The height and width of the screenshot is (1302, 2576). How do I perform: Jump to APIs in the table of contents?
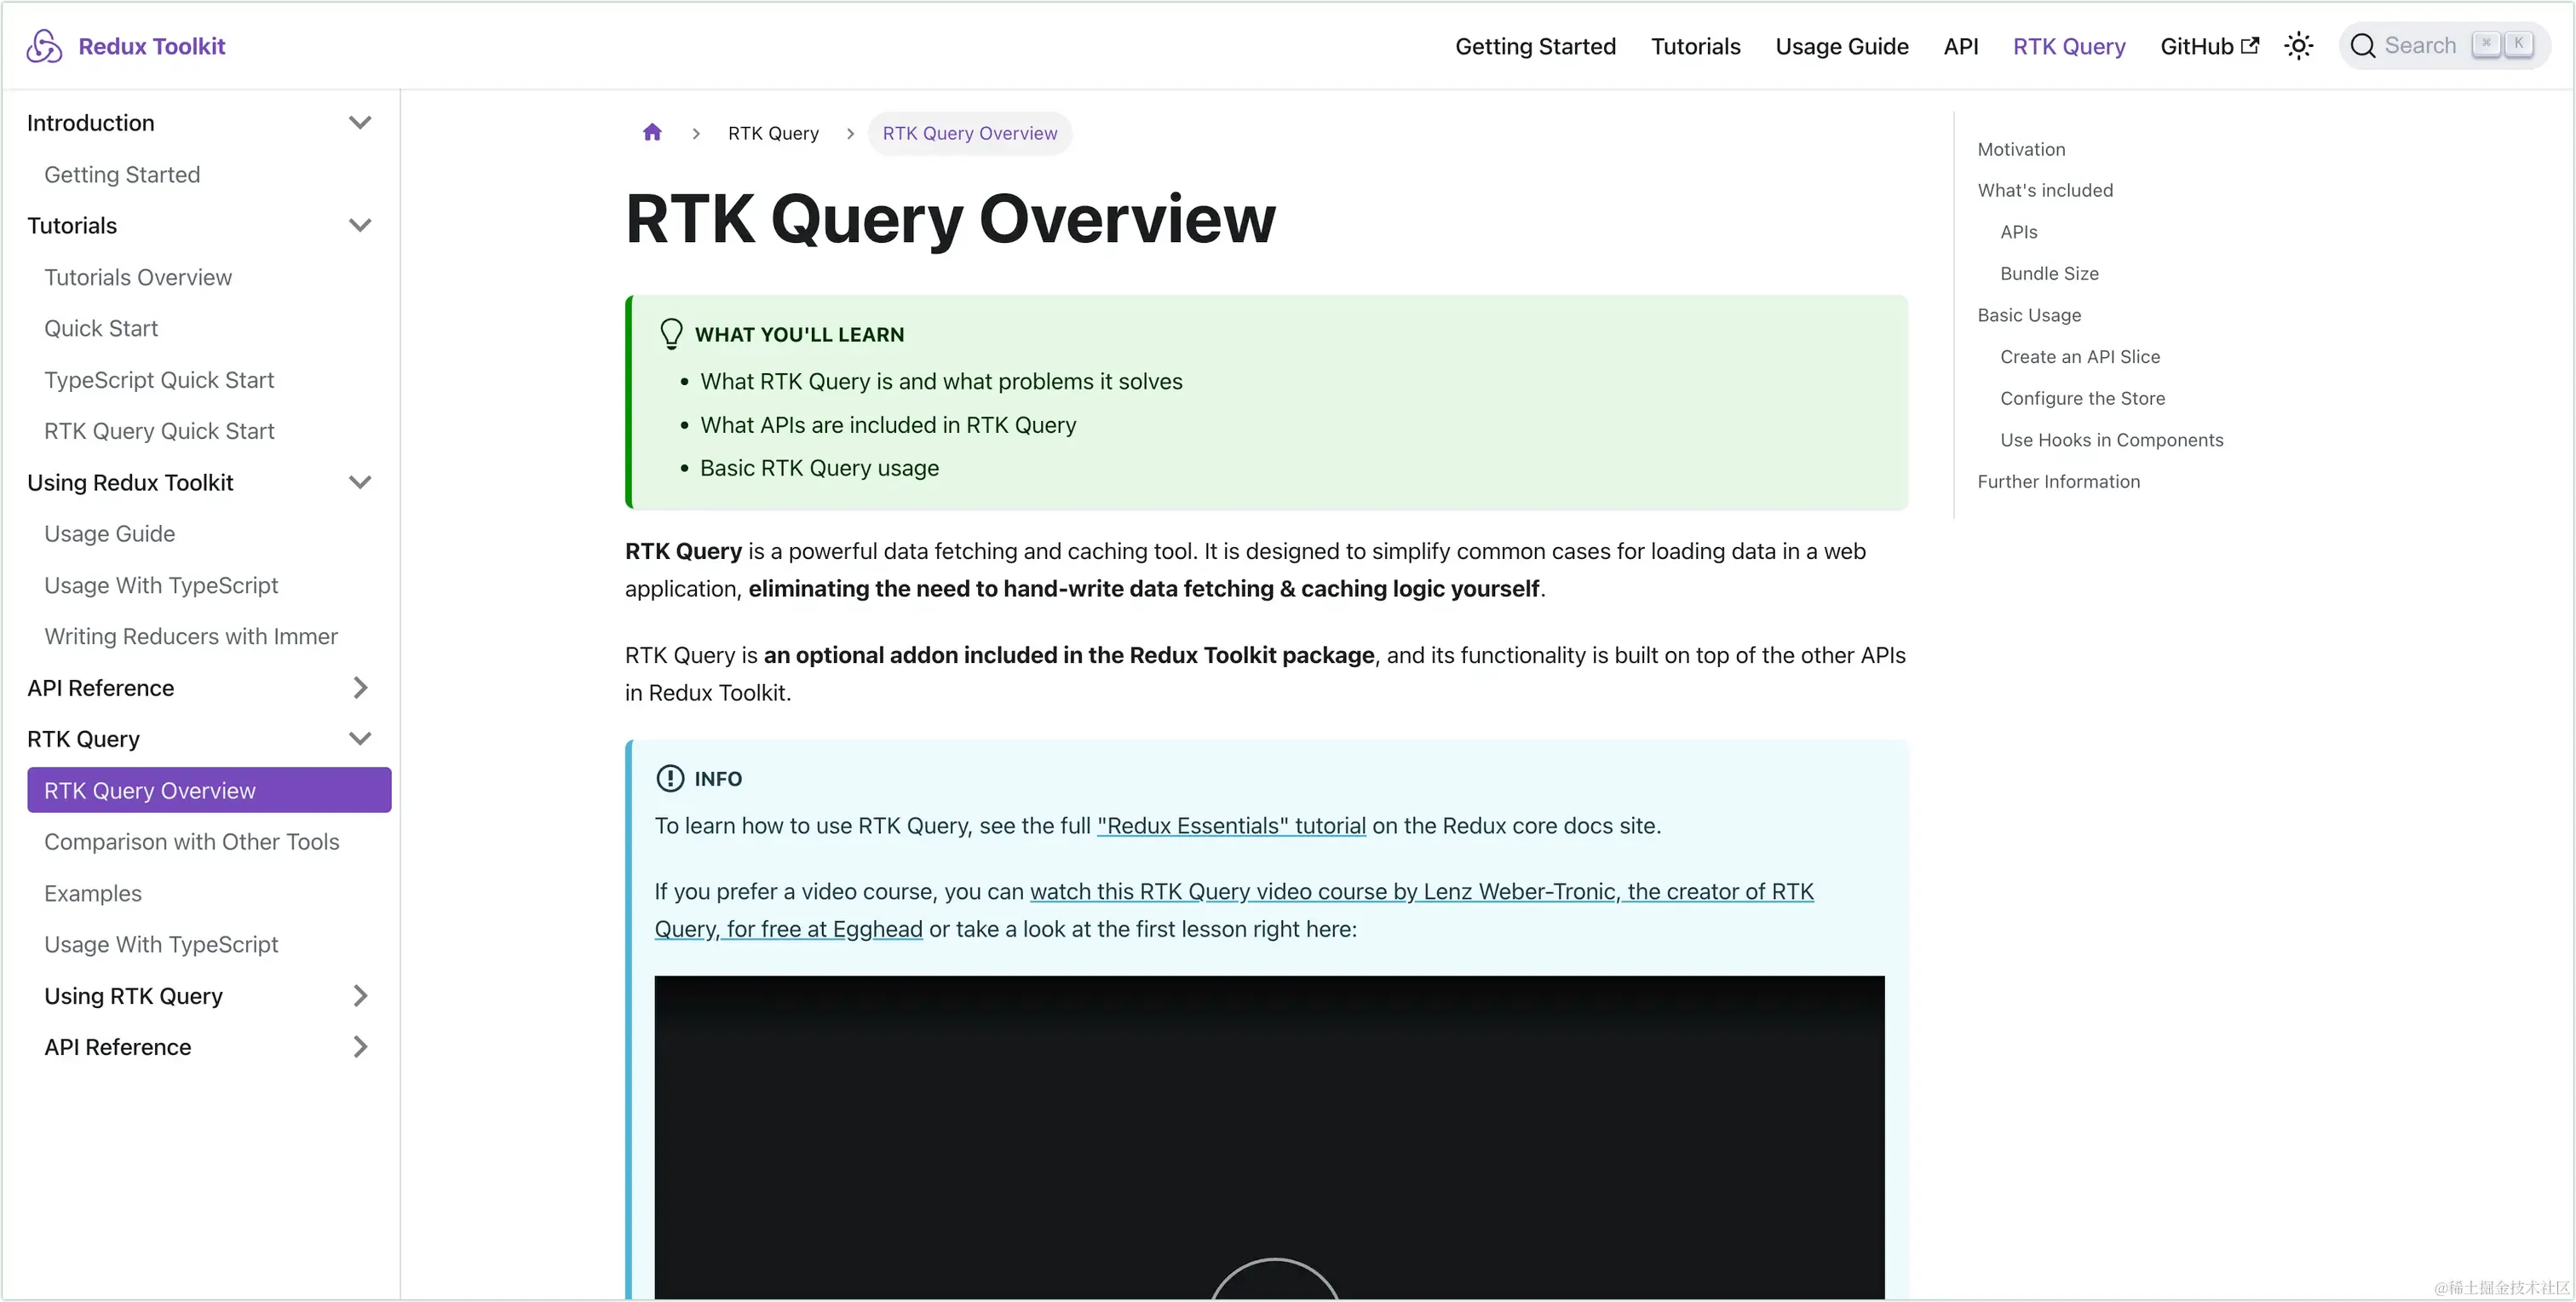2018,232
